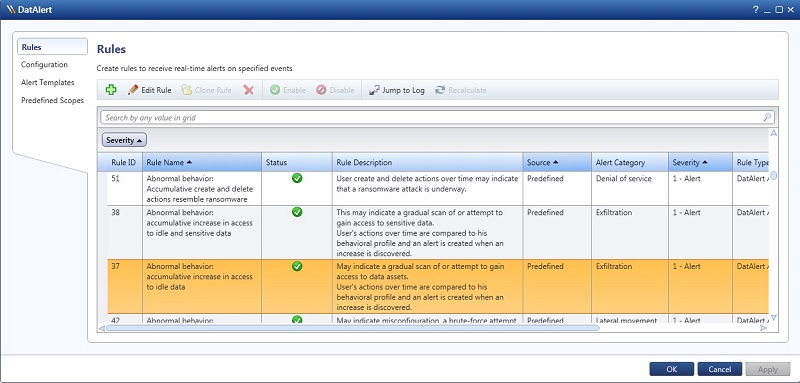Sort by Source column header

[x=557, y=162]
